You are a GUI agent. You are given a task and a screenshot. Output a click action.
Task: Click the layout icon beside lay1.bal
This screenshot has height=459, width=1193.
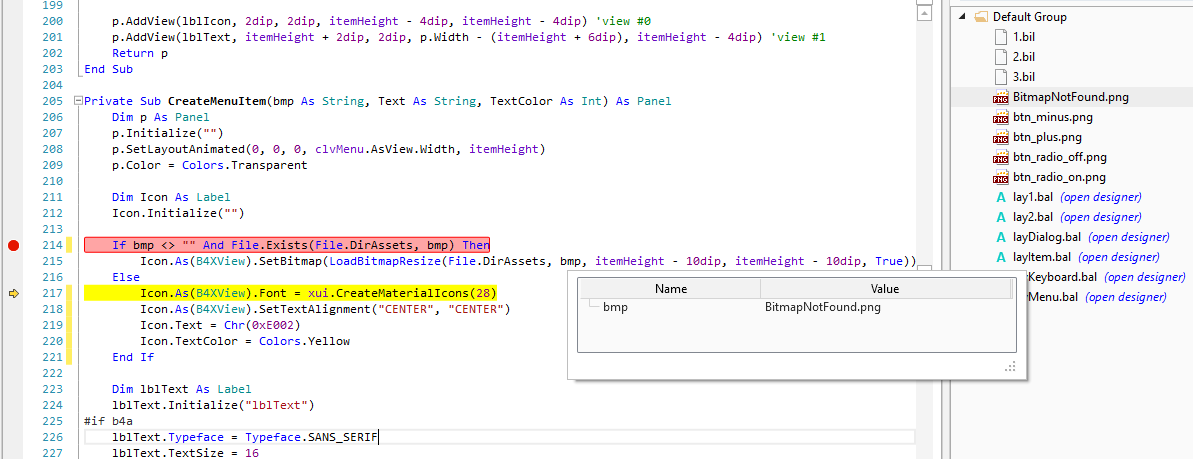coord(1001,197)
